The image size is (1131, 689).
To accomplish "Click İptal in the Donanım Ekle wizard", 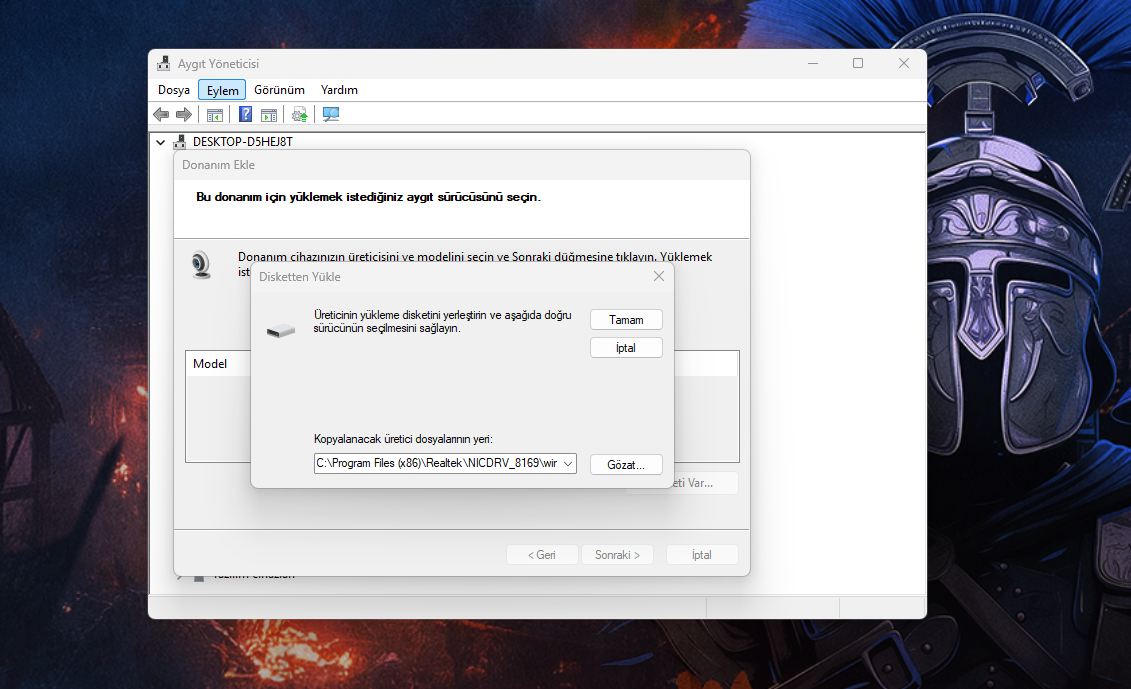I will 702,555.
